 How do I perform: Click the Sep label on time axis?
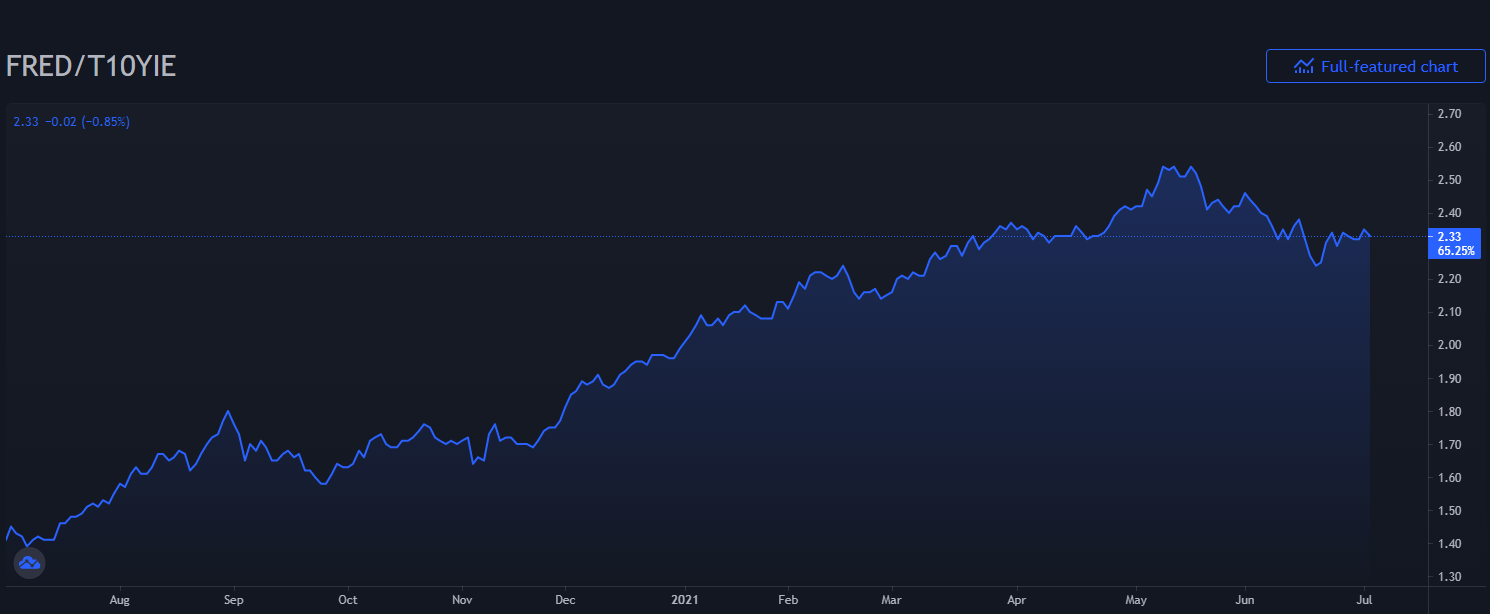coord(233,601)
